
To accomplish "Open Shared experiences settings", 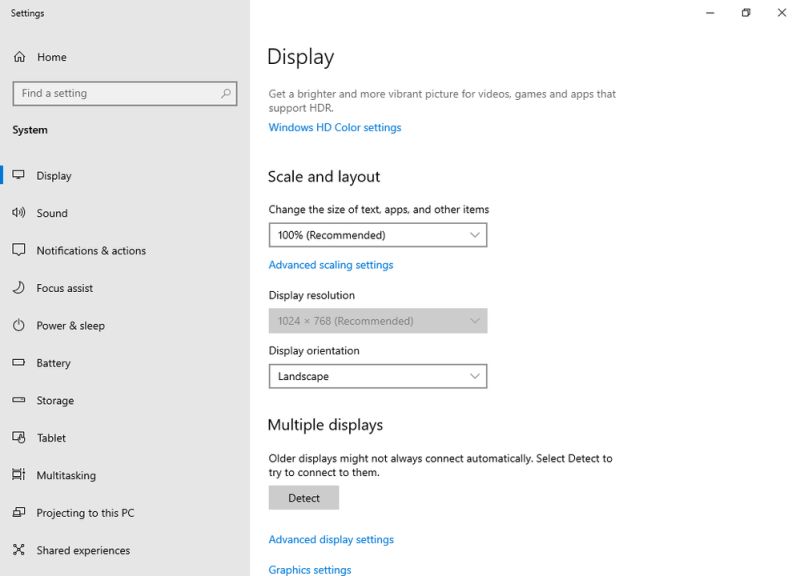I will (x=84, y=550).
